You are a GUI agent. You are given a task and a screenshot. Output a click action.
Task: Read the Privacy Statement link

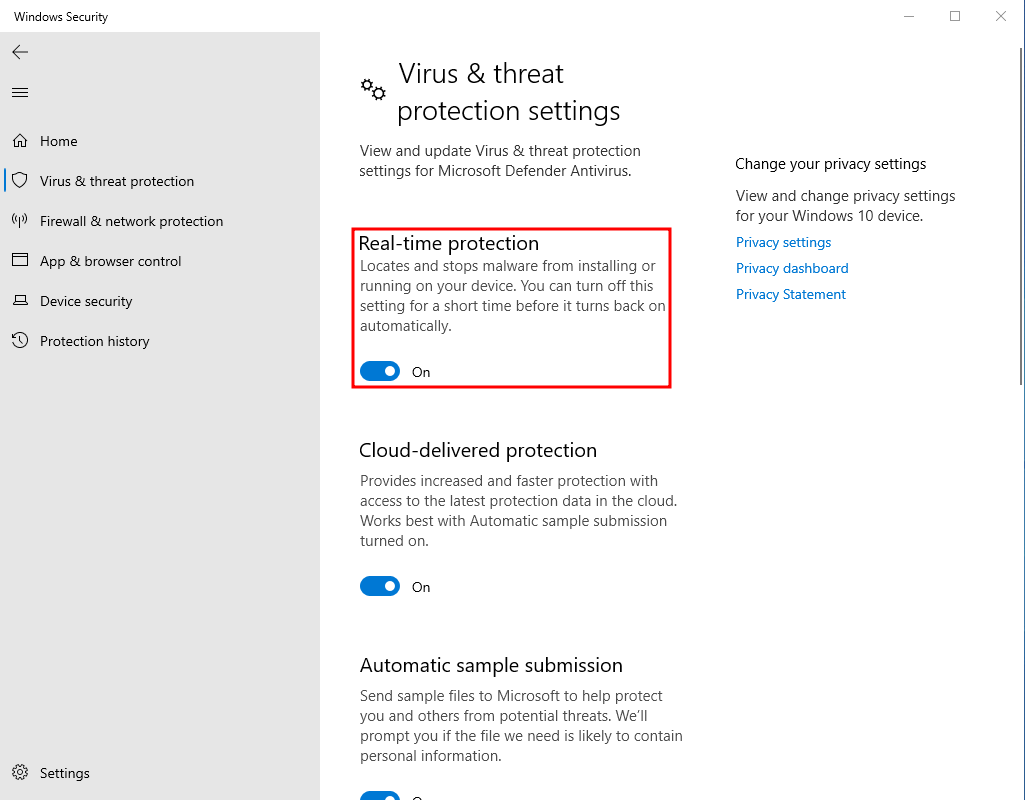pos(790,294)
